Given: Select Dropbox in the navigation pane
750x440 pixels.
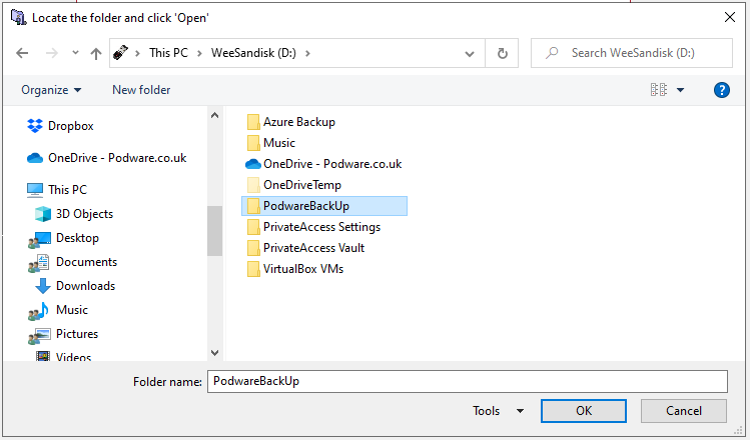Looking at the screenshot, I should pos(70,126).
